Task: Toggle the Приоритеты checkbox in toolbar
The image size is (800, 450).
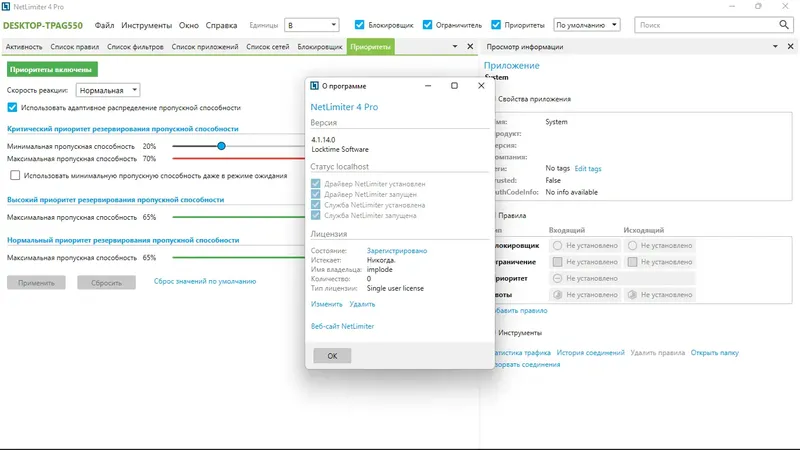Action: point(496,24)
